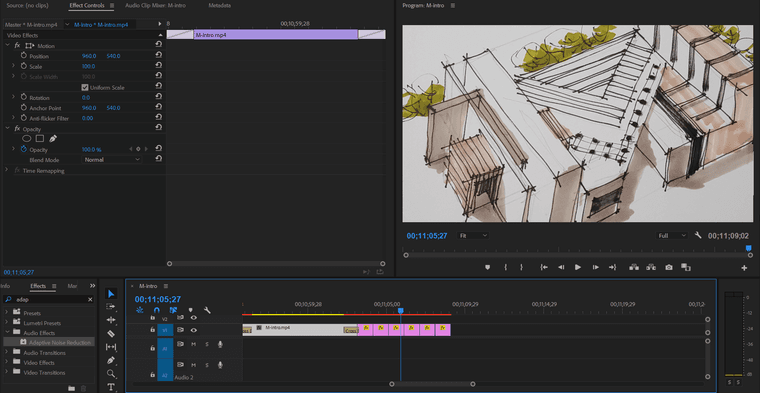The image size is (760, 393).
Task: Click the Lift button
Action: tap(633, 267)
